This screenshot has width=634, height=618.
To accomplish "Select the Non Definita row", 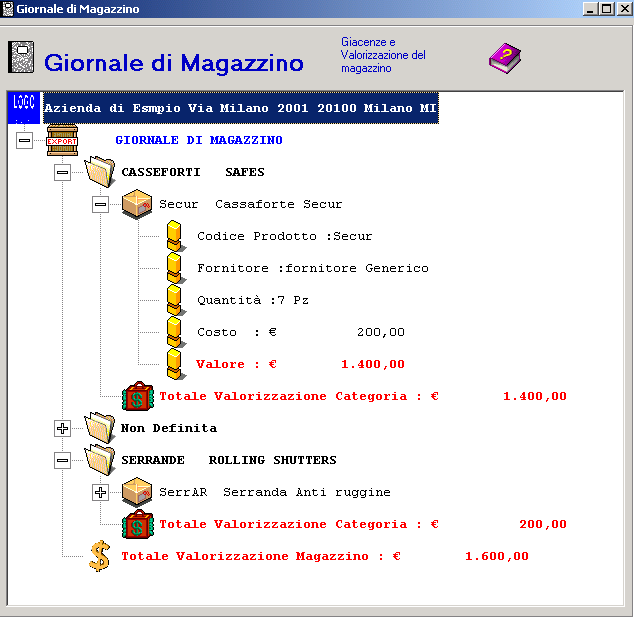I will pyautogui.click(x=169, y=428).
